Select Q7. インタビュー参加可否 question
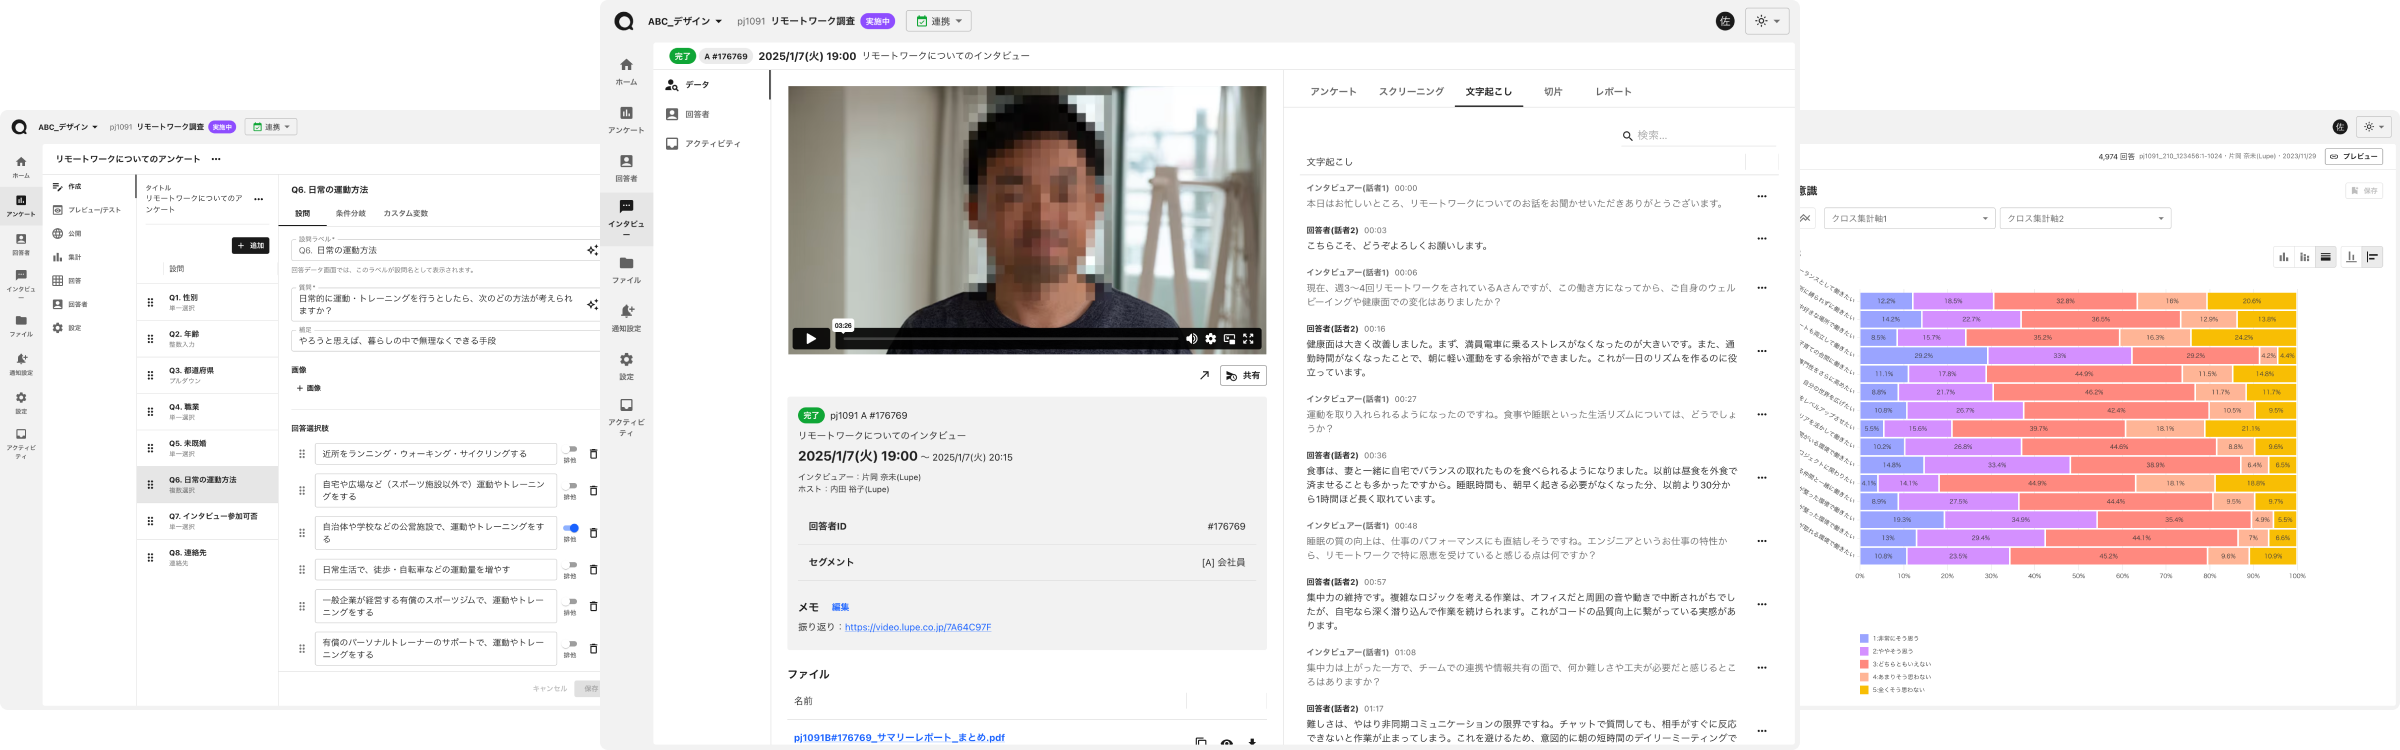 pos(207,521)
